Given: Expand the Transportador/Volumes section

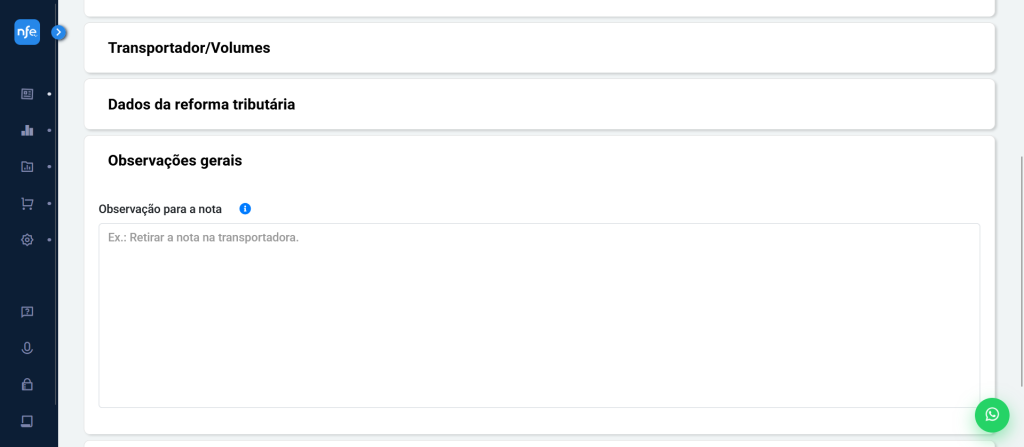Looking at the screenshot, I should click(x=539, y=48).
